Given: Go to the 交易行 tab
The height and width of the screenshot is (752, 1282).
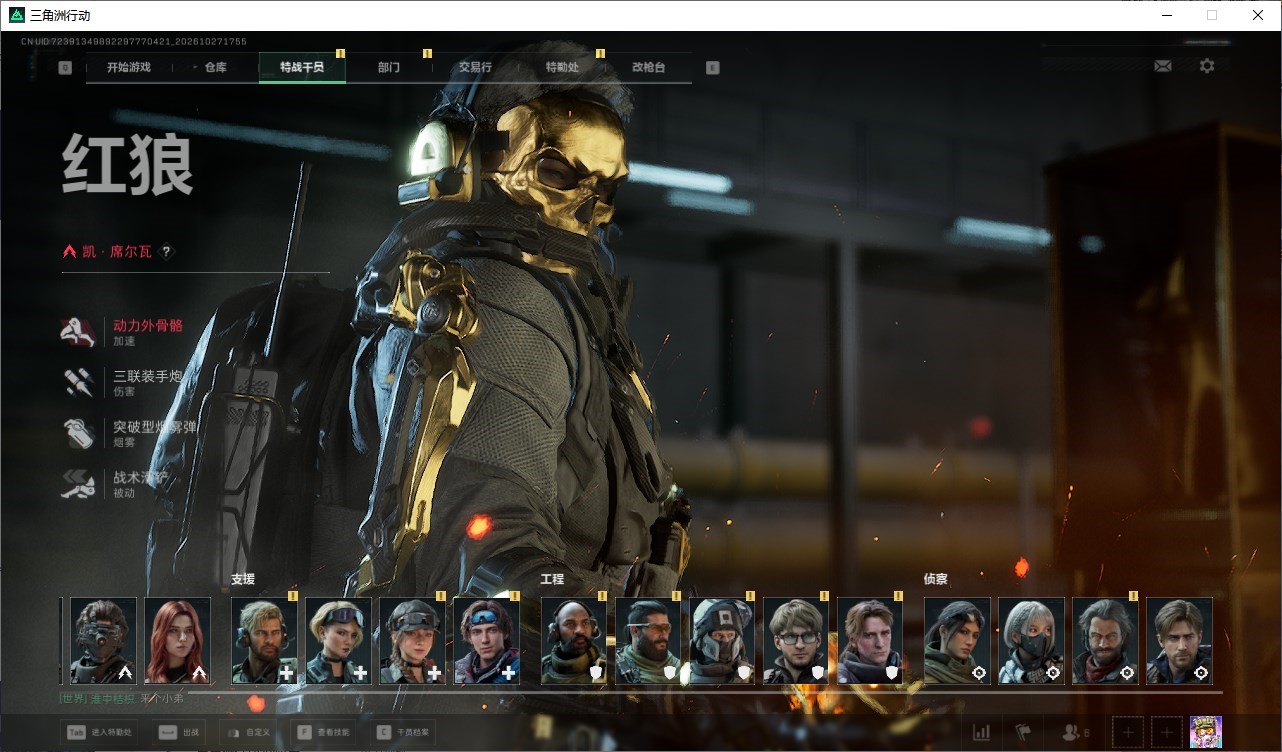Looking at the screenshot, I should pos(475,68).
